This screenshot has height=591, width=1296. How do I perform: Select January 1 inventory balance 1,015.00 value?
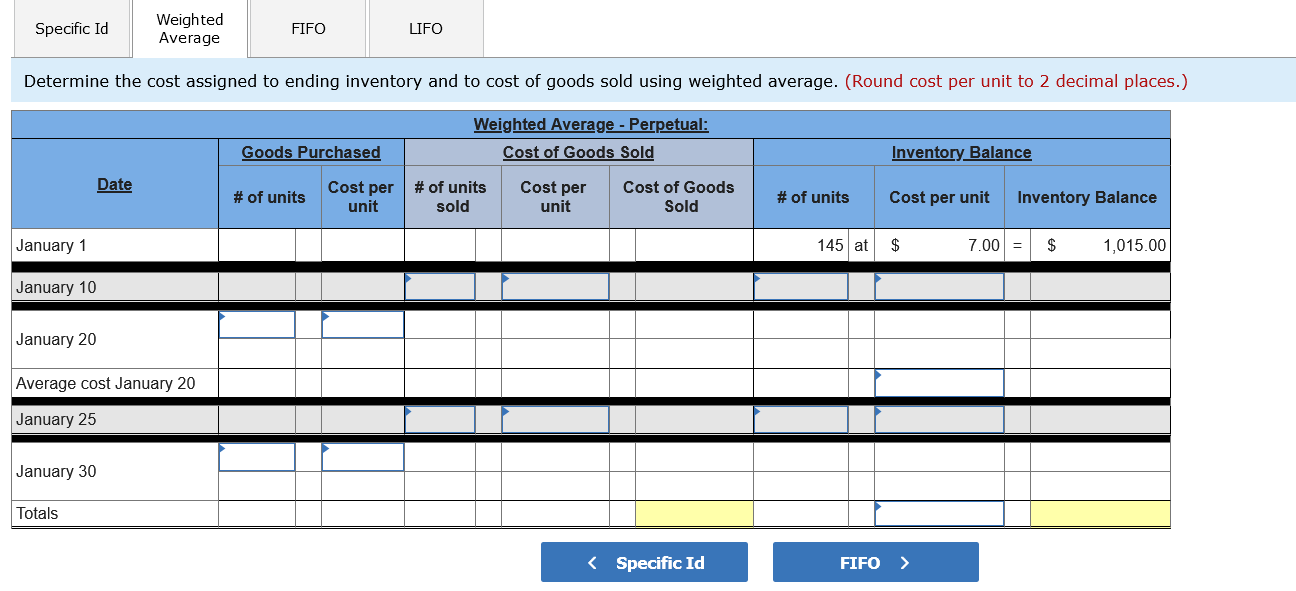click(1134, 245)
